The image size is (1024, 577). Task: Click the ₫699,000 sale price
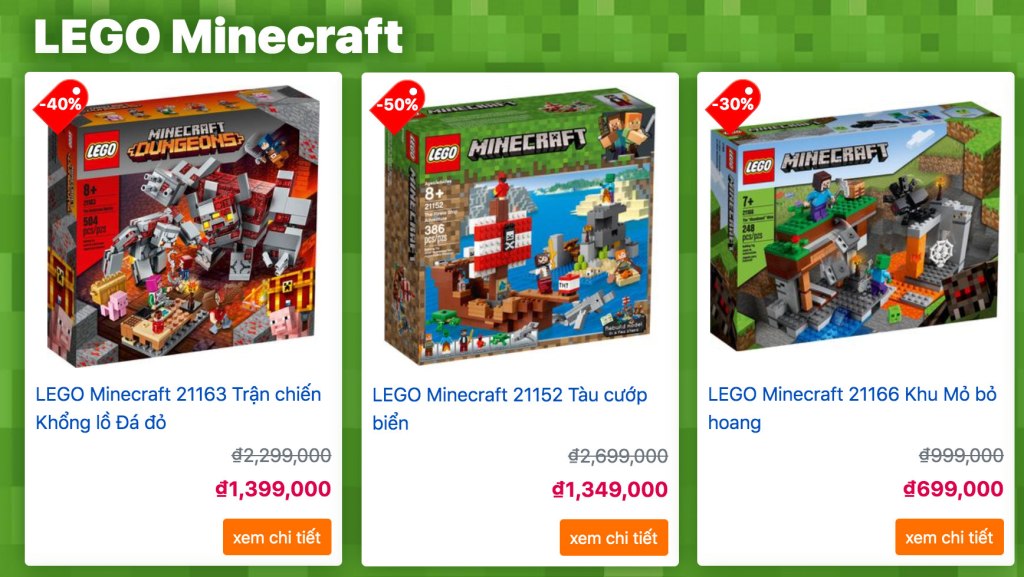(953, 489)
